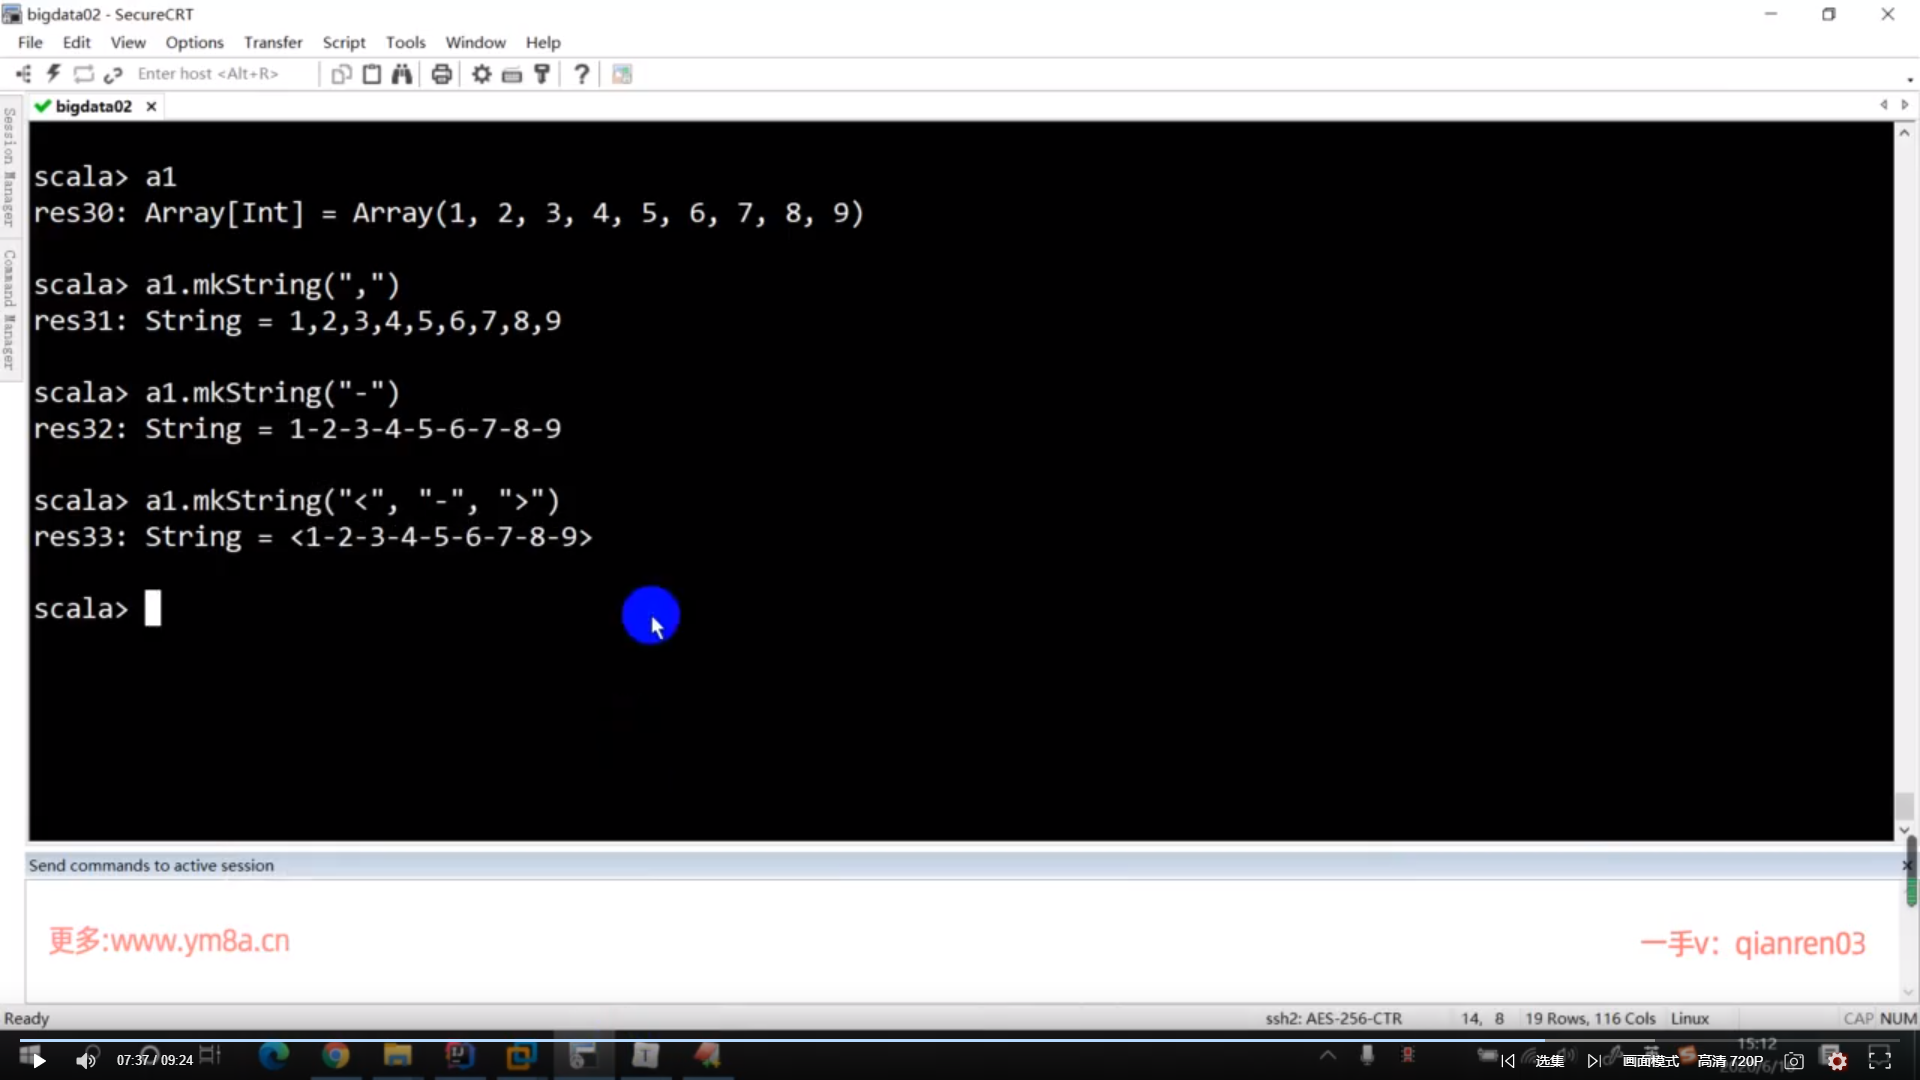
Task: Click the Quick Connect lightning icon
Action: coord(54,74)
